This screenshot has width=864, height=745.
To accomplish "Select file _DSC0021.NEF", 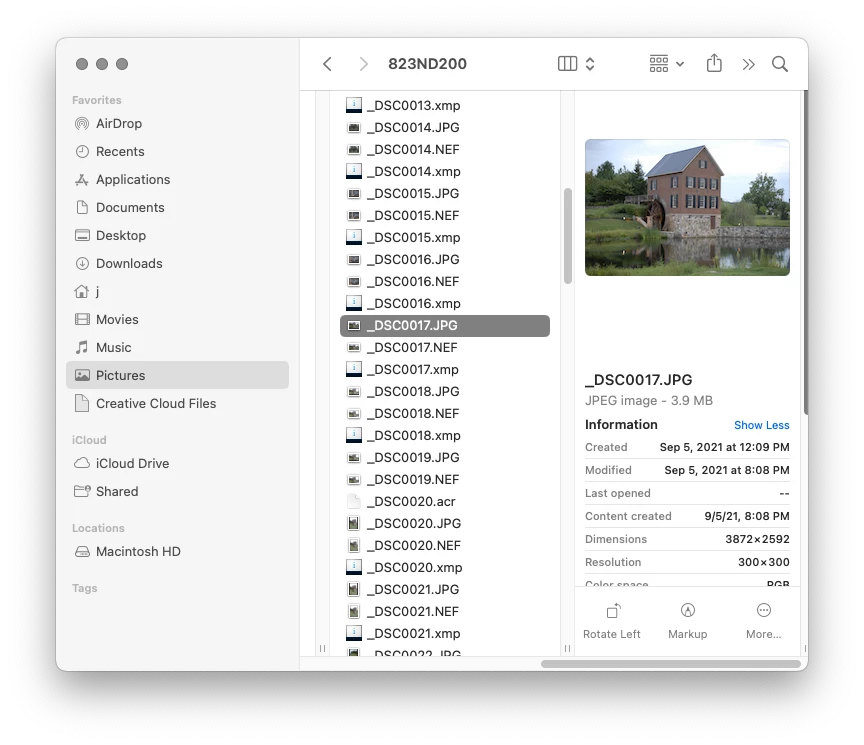I will click(x=445, y=612).
